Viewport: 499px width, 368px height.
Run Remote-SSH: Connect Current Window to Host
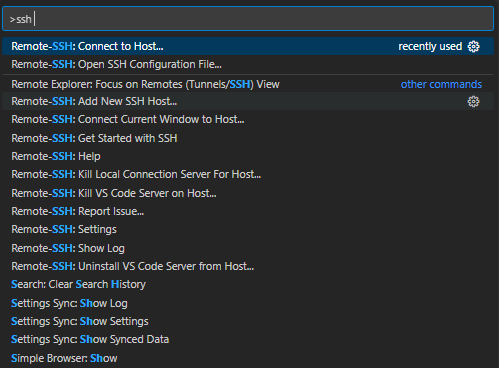[248, 119]
